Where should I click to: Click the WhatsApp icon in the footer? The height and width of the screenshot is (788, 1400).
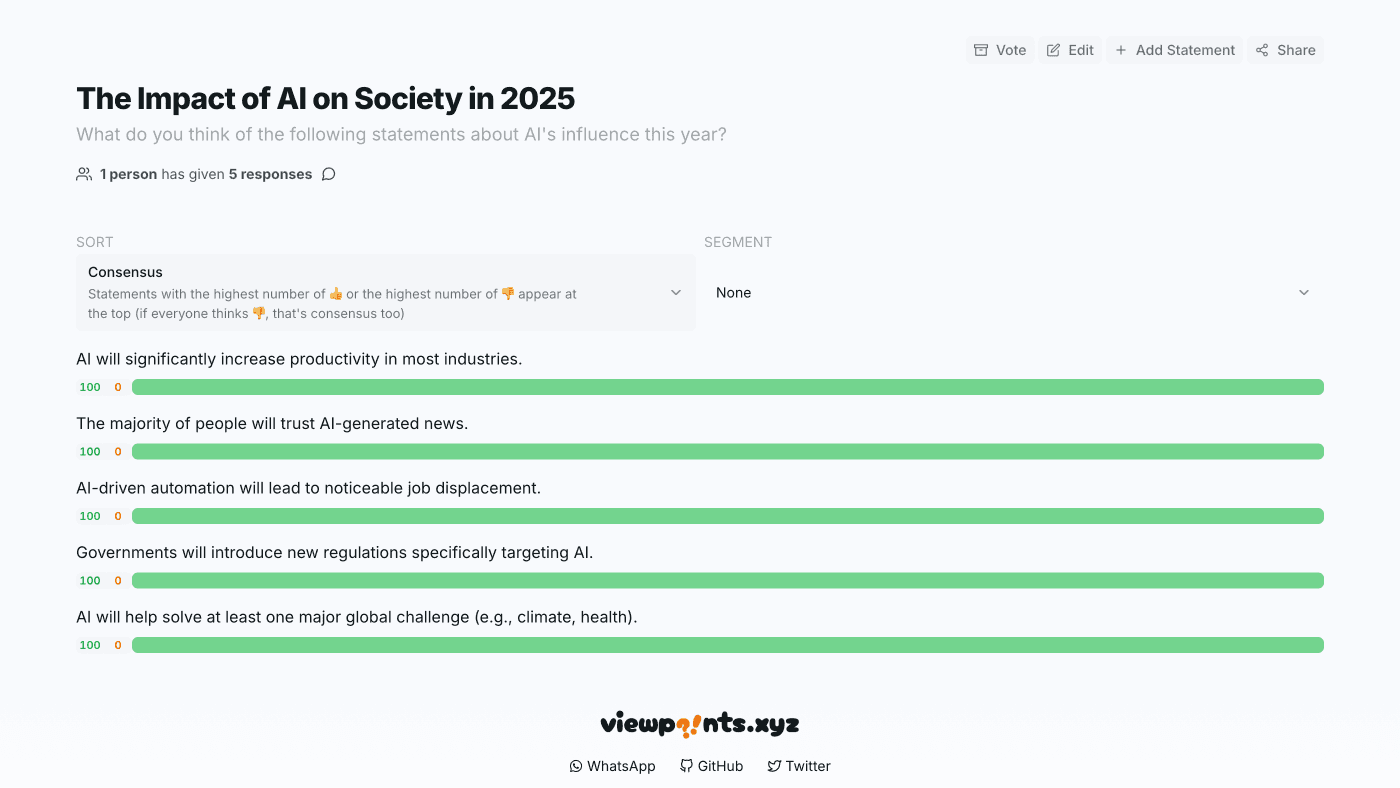576,766
